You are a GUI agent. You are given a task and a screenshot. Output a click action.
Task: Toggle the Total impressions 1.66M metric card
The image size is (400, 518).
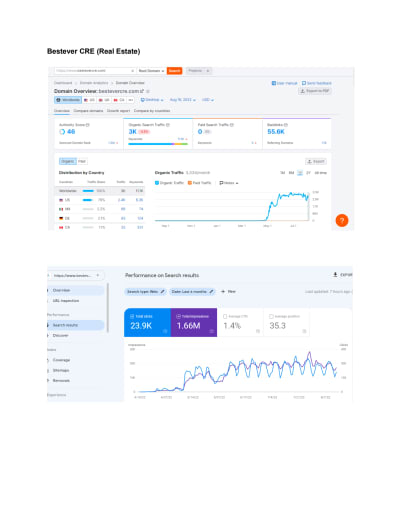coord(194,322)
